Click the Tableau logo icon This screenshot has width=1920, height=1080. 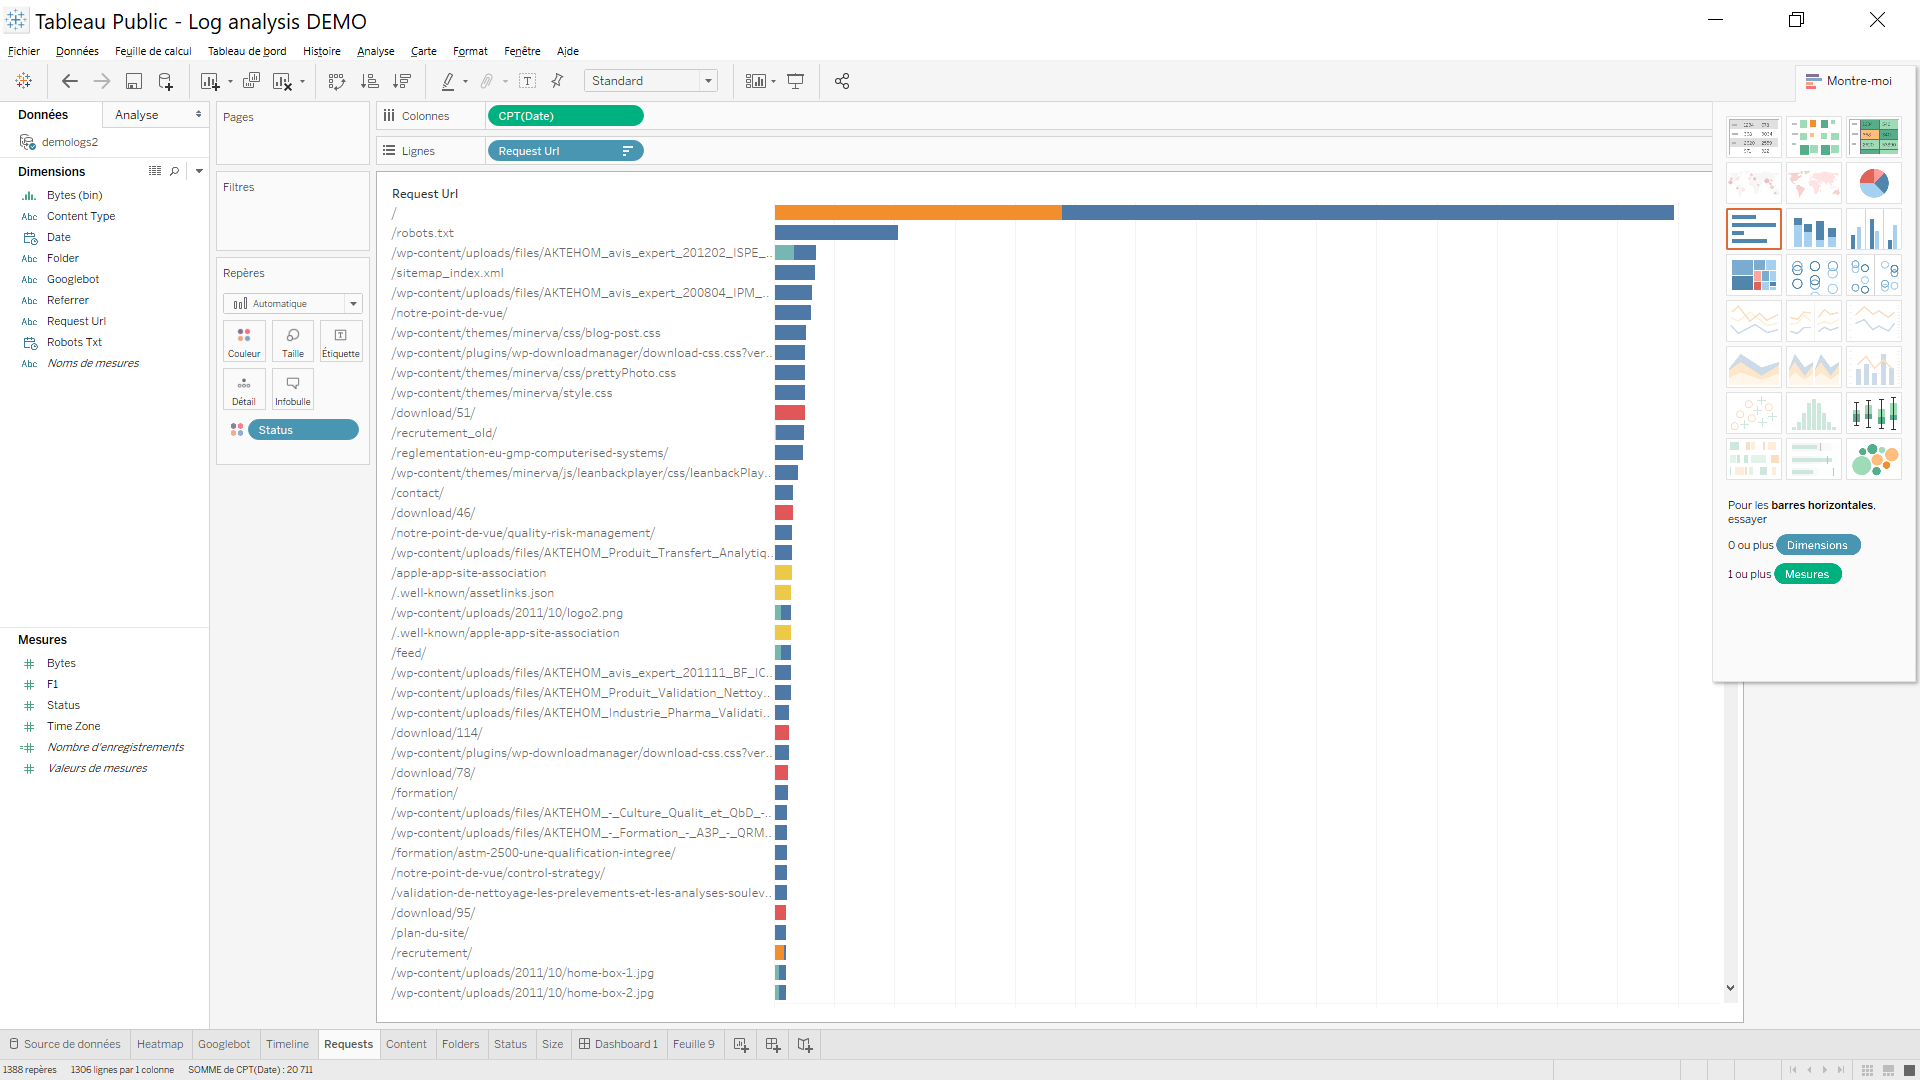[24, 81]
